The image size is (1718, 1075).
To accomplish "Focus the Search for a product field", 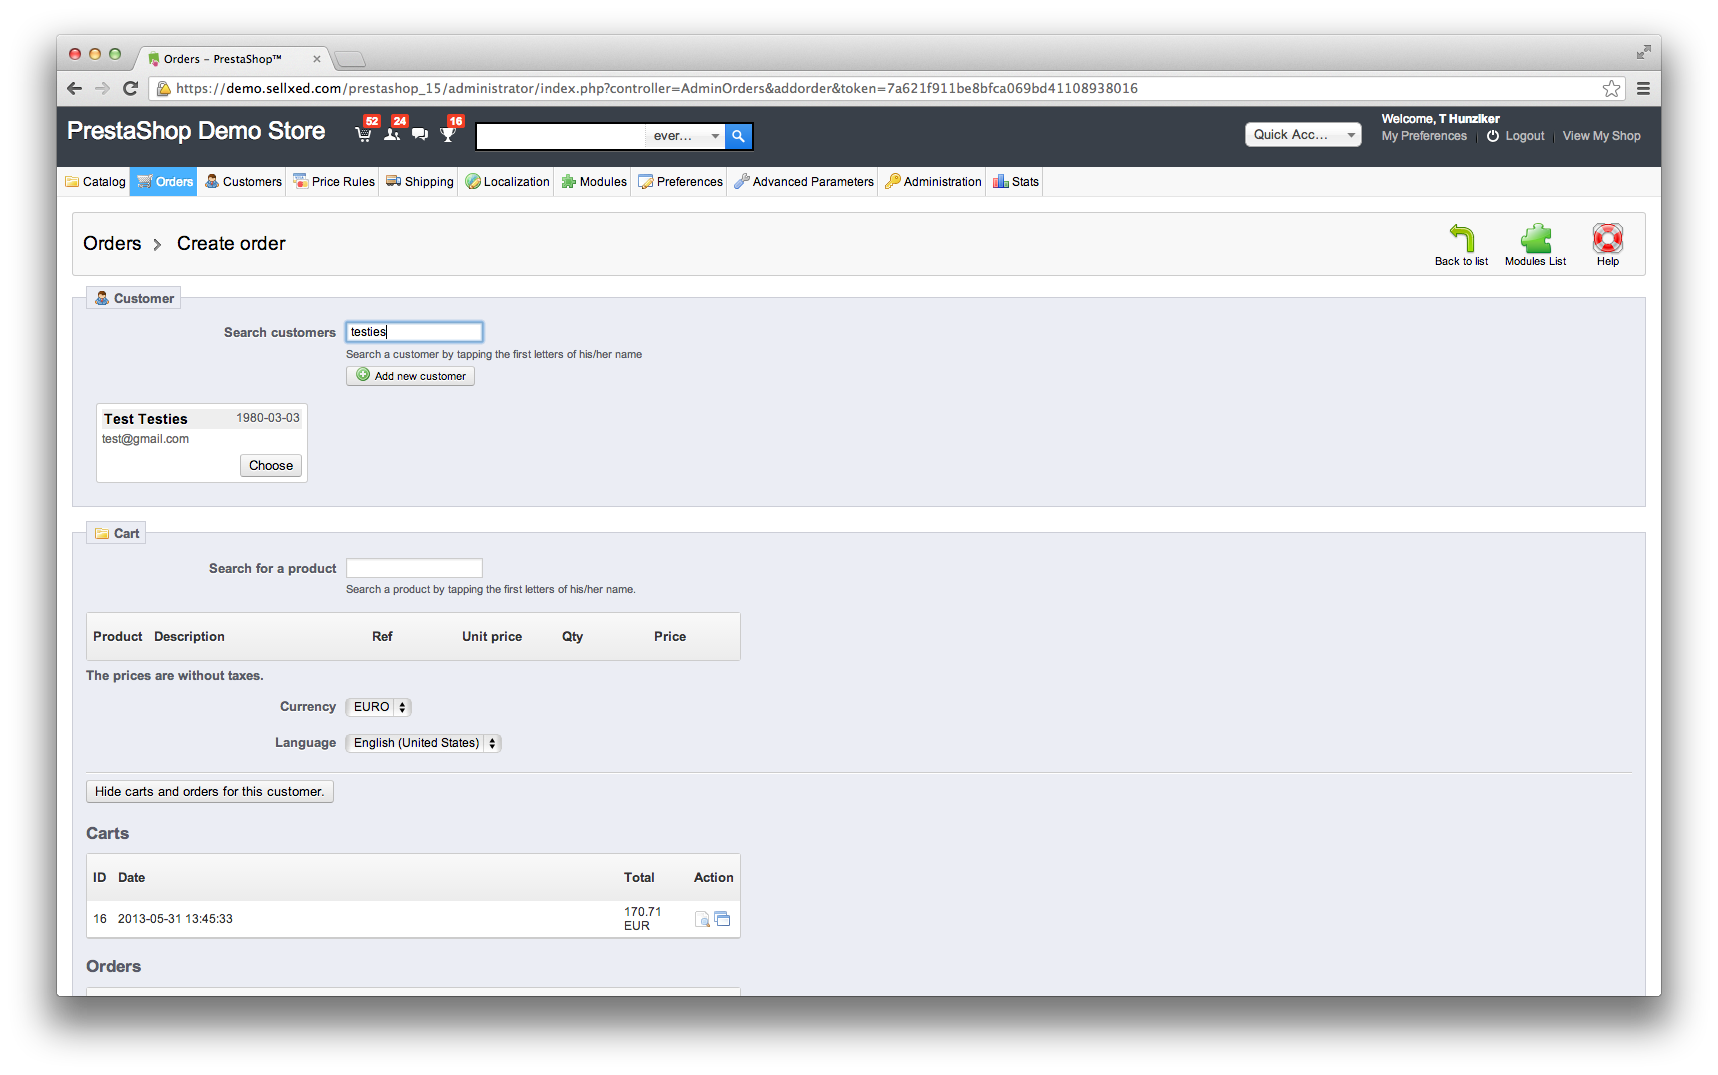I will point(414,568).
